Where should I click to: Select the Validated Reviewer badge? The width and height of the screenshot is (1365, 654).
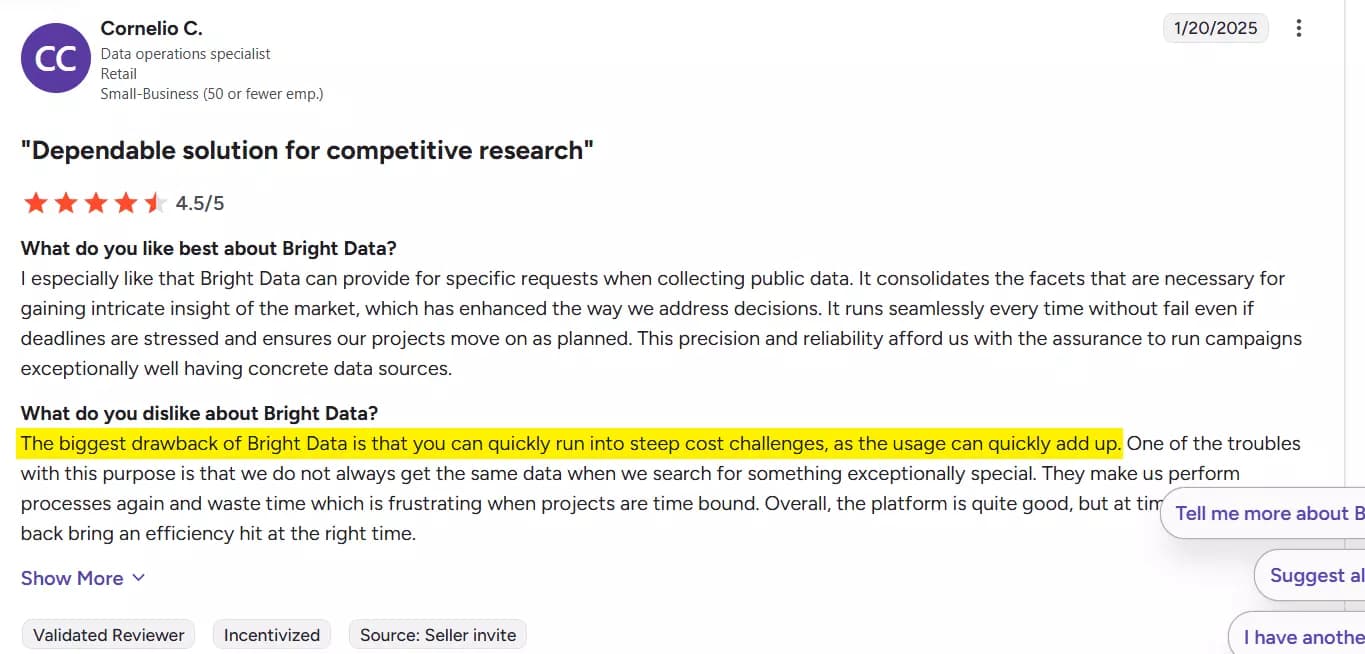click(107, 634)
